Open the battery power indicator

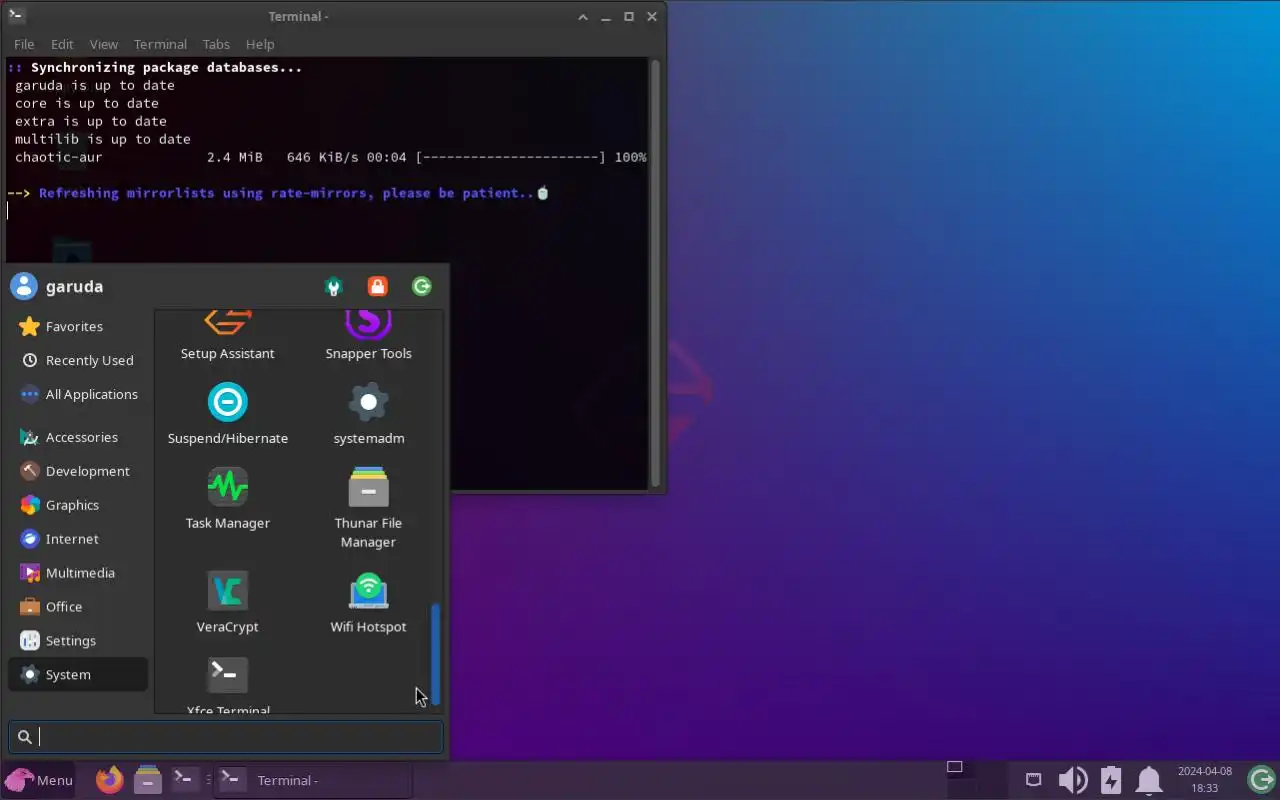1111,780
